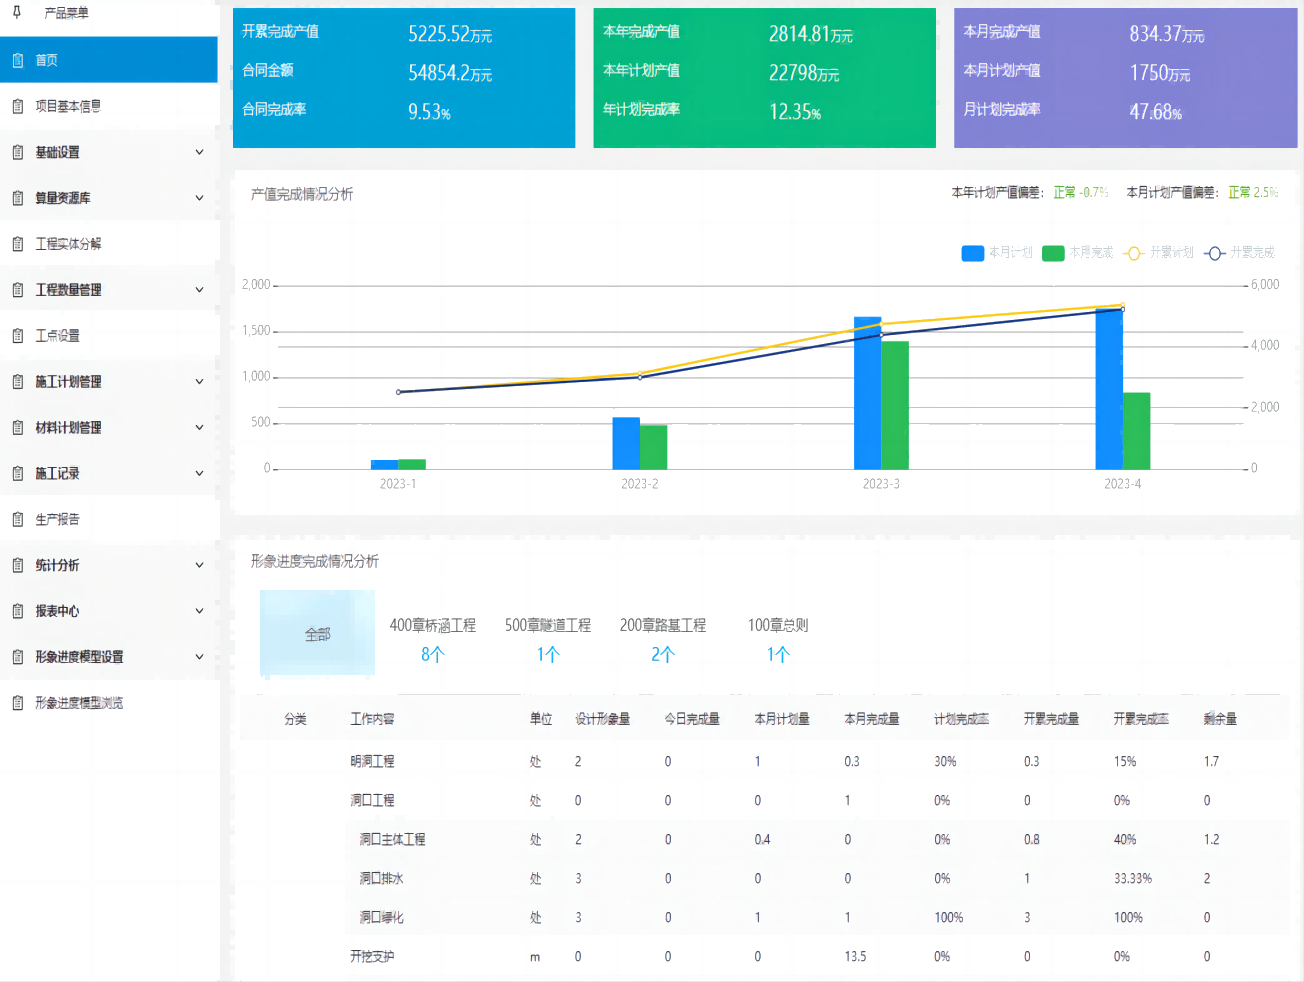Click the blue 2023-3 本月计划 bar
This screenshot has width=1304, height=982.
click(x=867, y=393)
